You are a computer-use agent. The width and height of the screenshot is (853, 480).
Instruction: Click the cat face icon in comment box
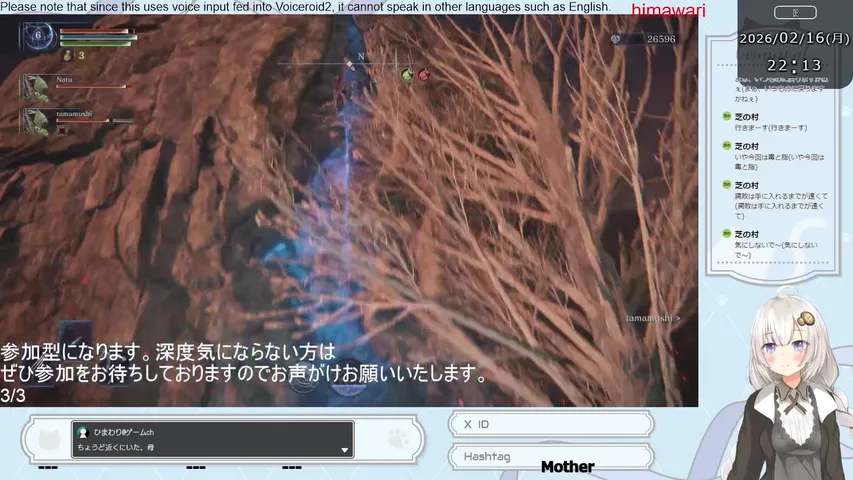click(x=49, y=439)
